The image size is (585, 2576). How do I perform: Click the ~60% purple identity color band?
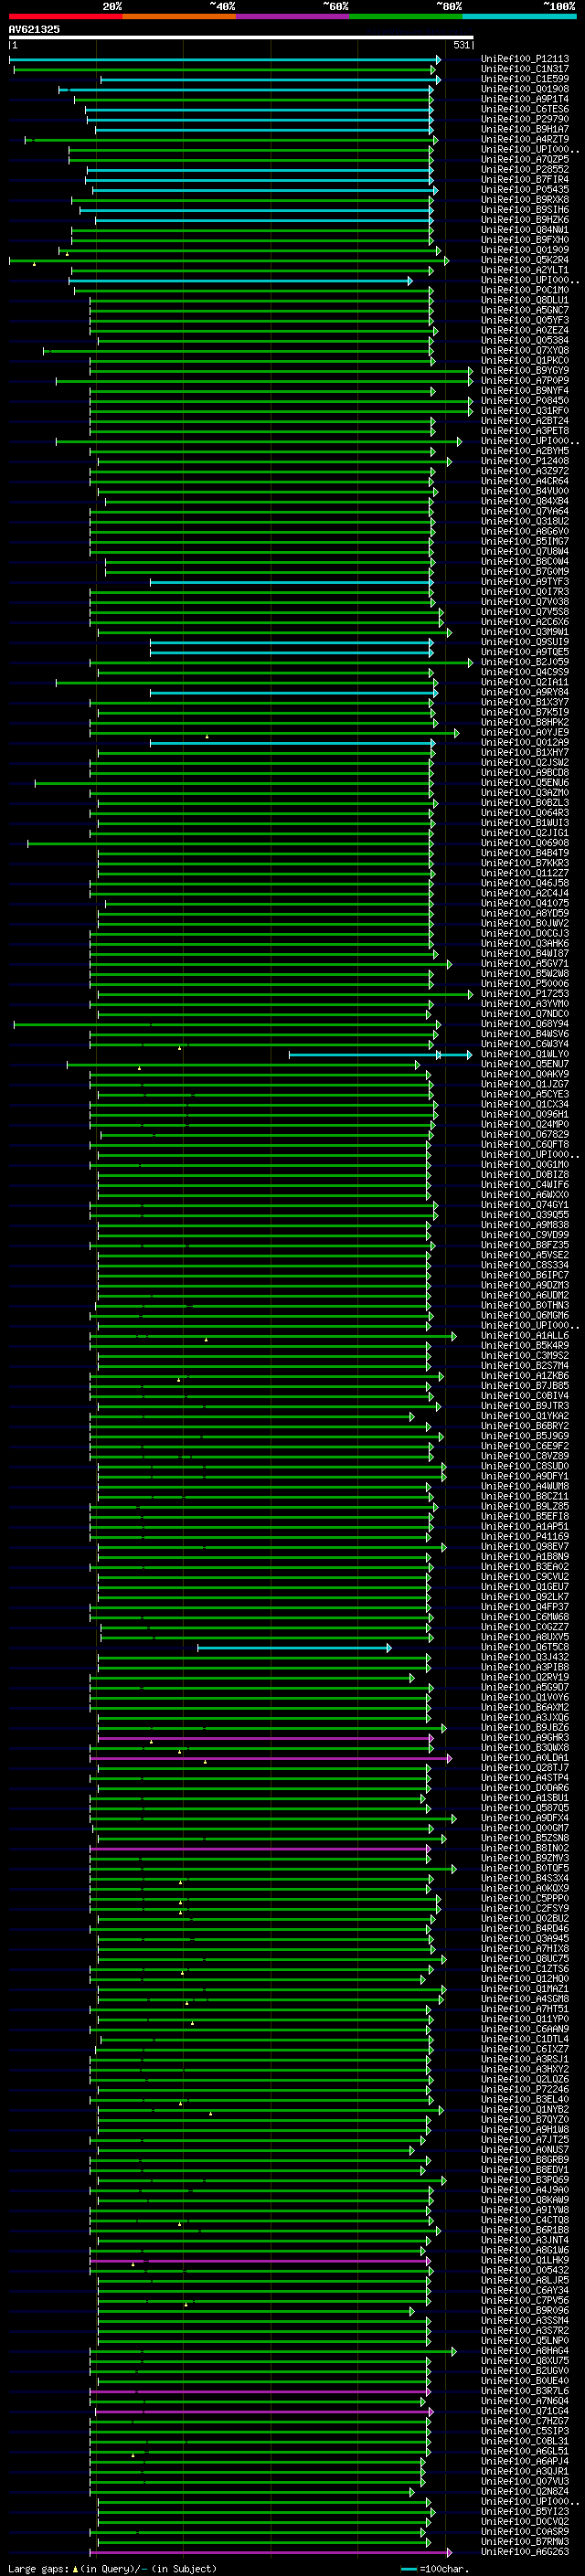[293, 16]
